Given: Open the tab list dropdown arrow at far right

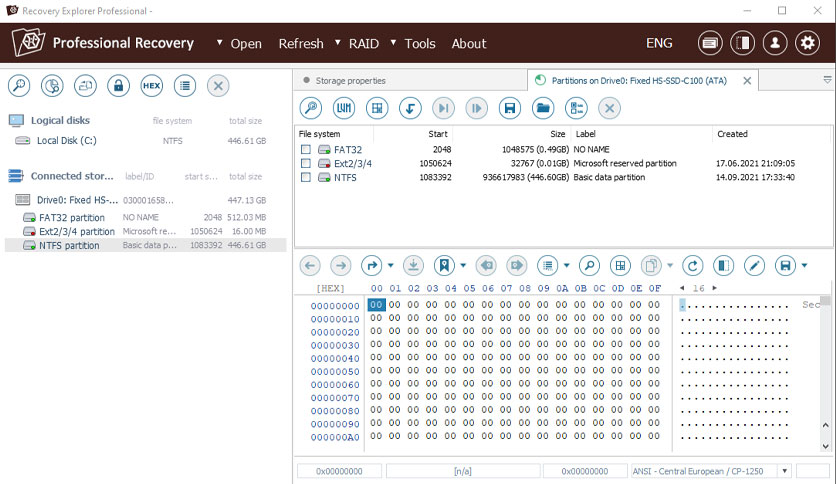Looking at the screenshot, I should 827,80.
